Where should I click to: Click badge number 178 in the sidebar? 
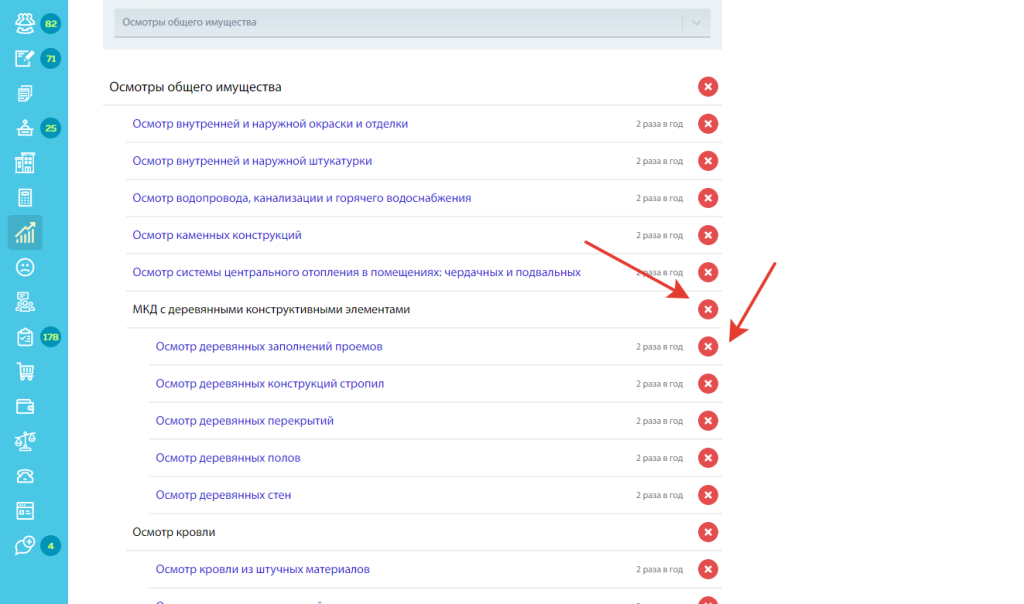(x=50, y=337)
